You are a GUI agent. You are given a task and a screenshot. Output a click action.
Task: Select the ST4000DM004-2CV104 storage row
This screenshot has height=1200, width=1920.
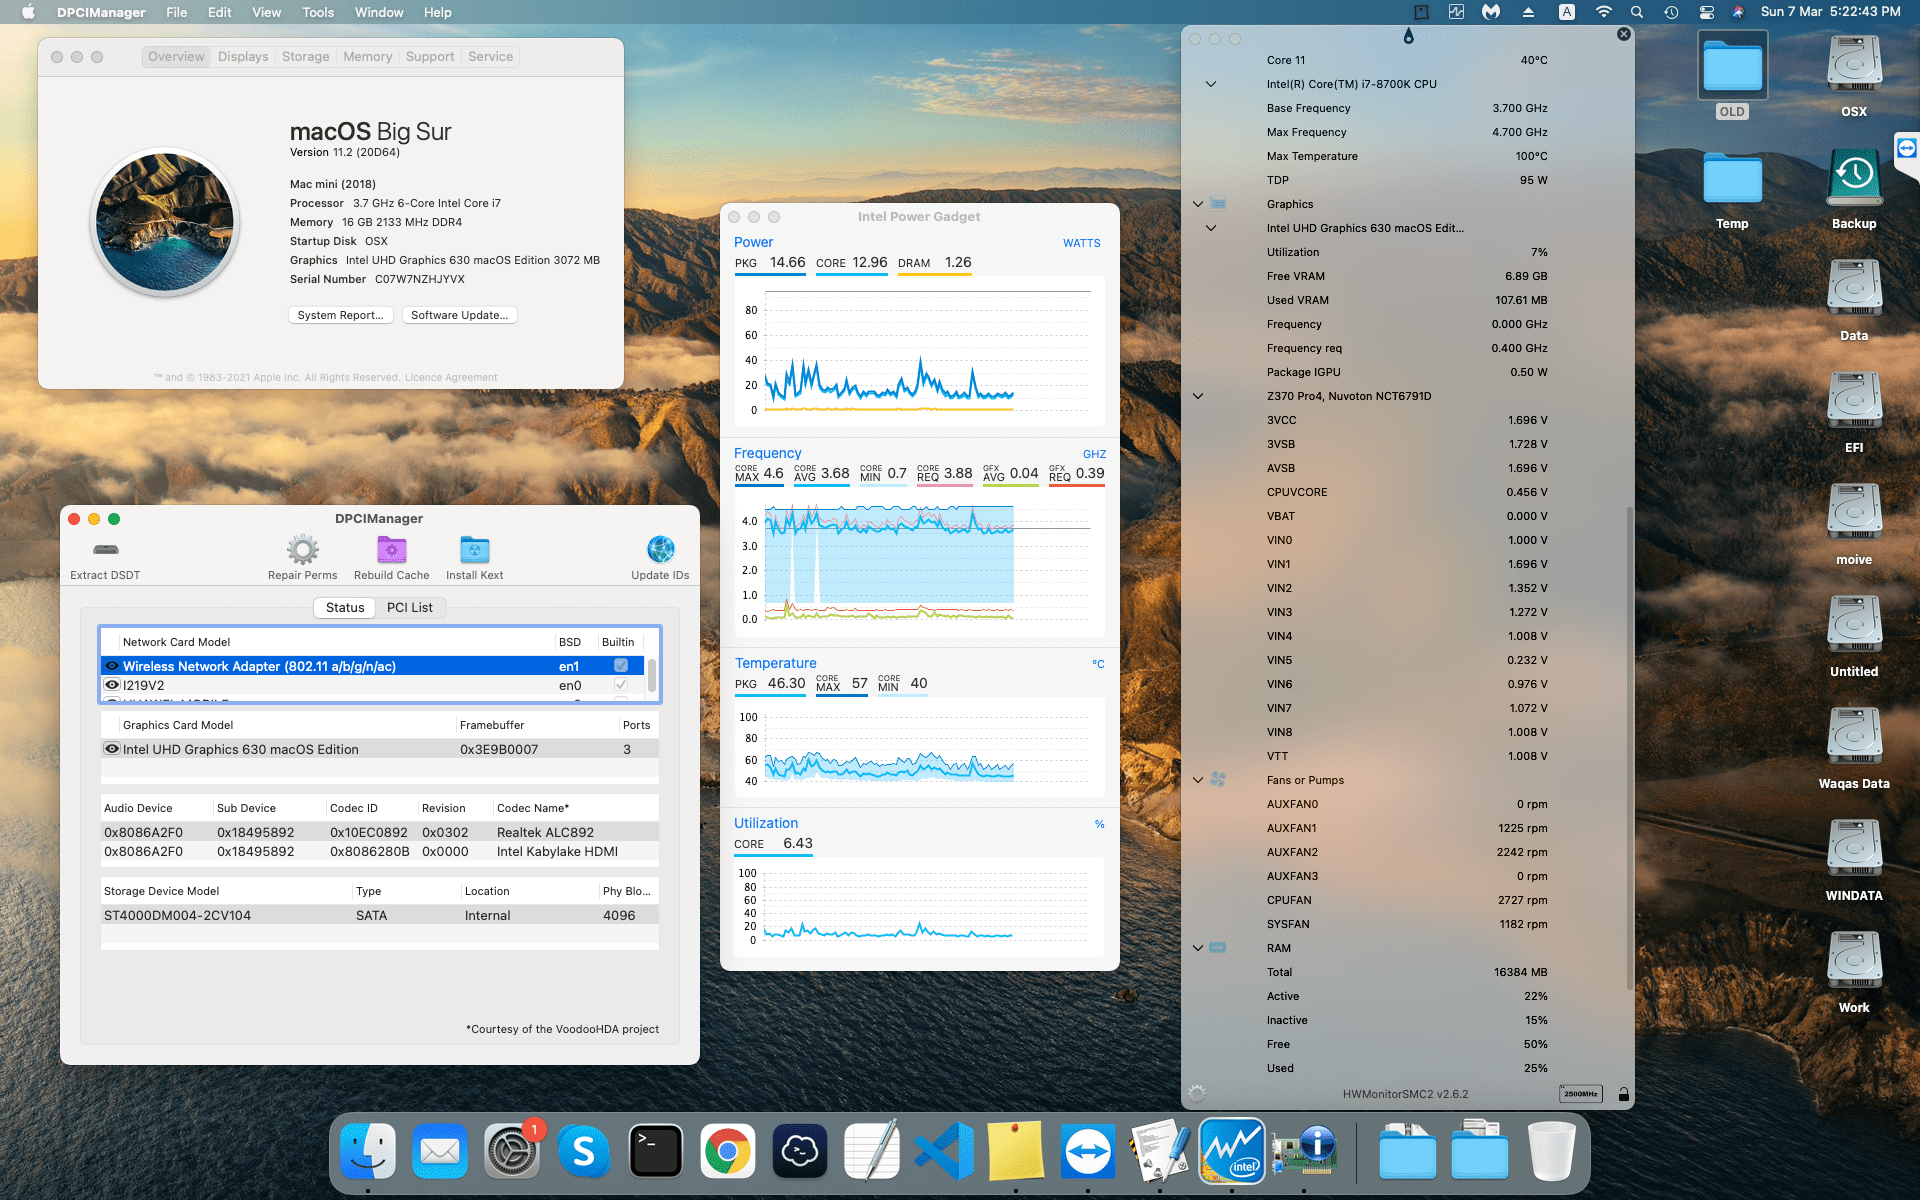pyautogui.click(x=380, y=915)
